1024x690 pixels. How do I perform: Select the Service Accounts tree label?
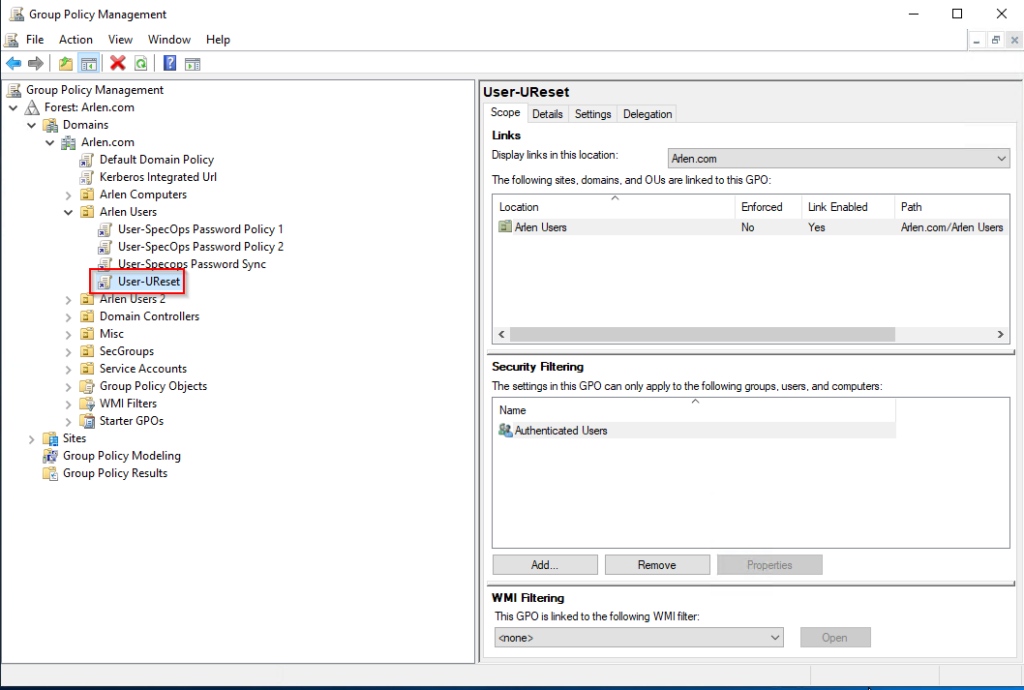point(143,369)
